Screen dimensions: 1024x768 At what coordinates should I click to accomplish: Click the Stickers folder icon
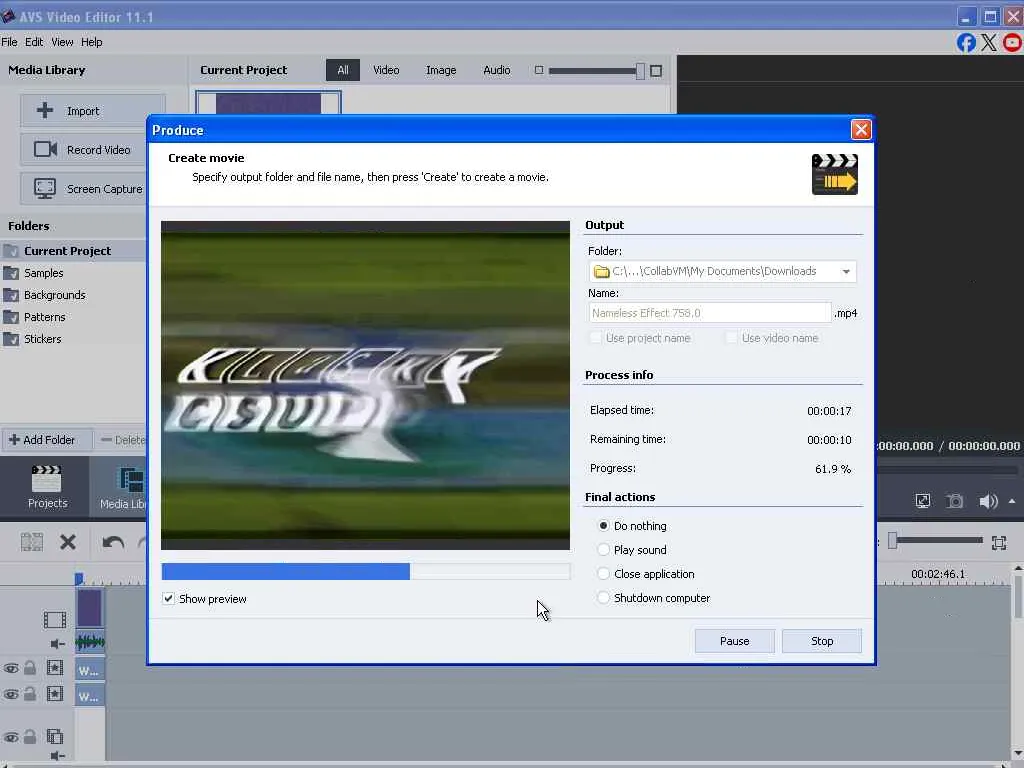[x=11, y=339]
